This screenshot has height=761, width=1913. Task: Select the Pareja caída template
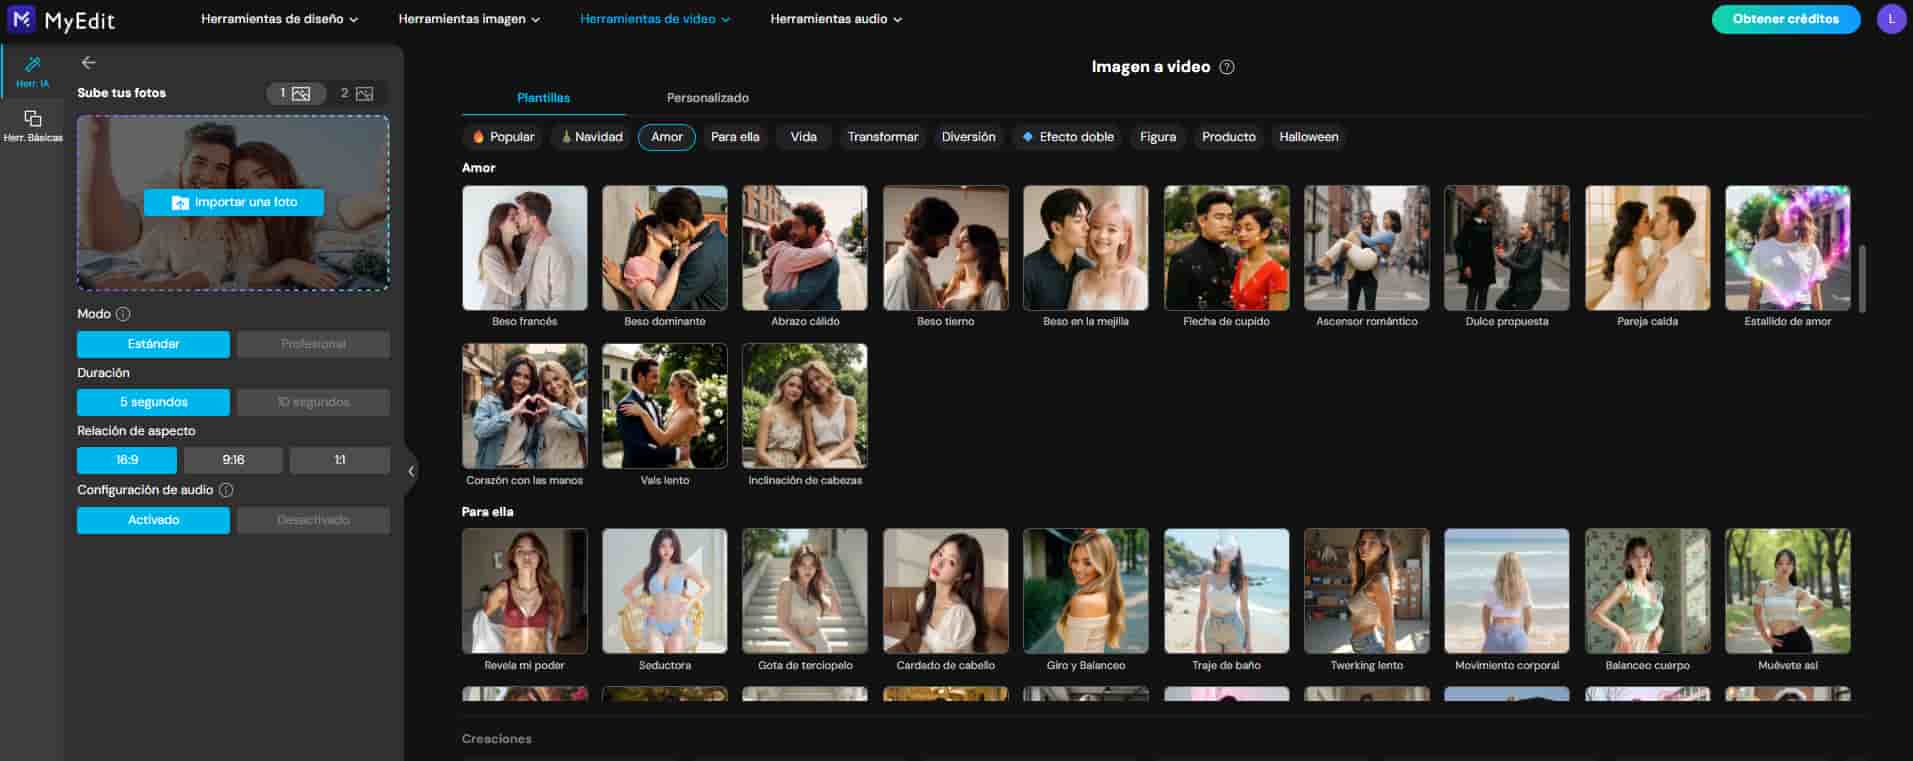coord(1648,248)
